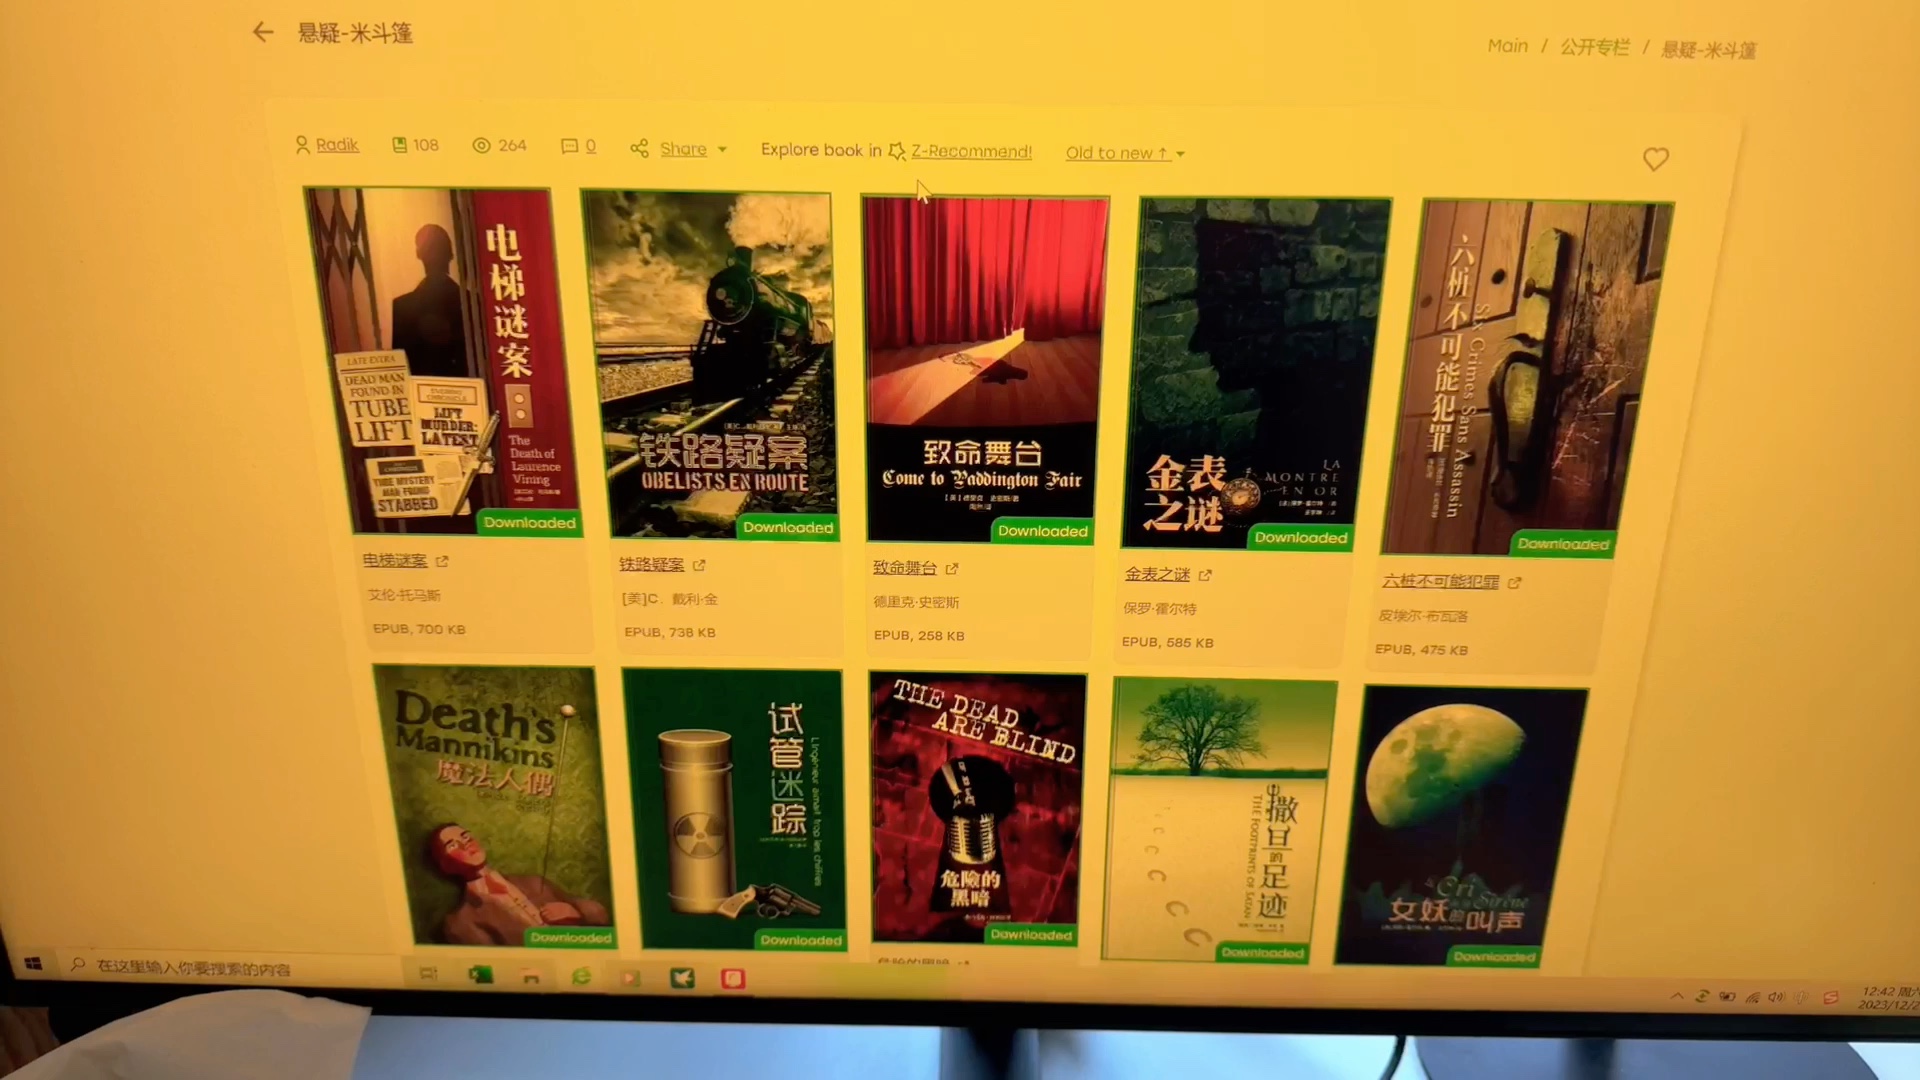
Task: Click Downloaded badge on 致命舞台 cover
Action: pos(1043,531)
